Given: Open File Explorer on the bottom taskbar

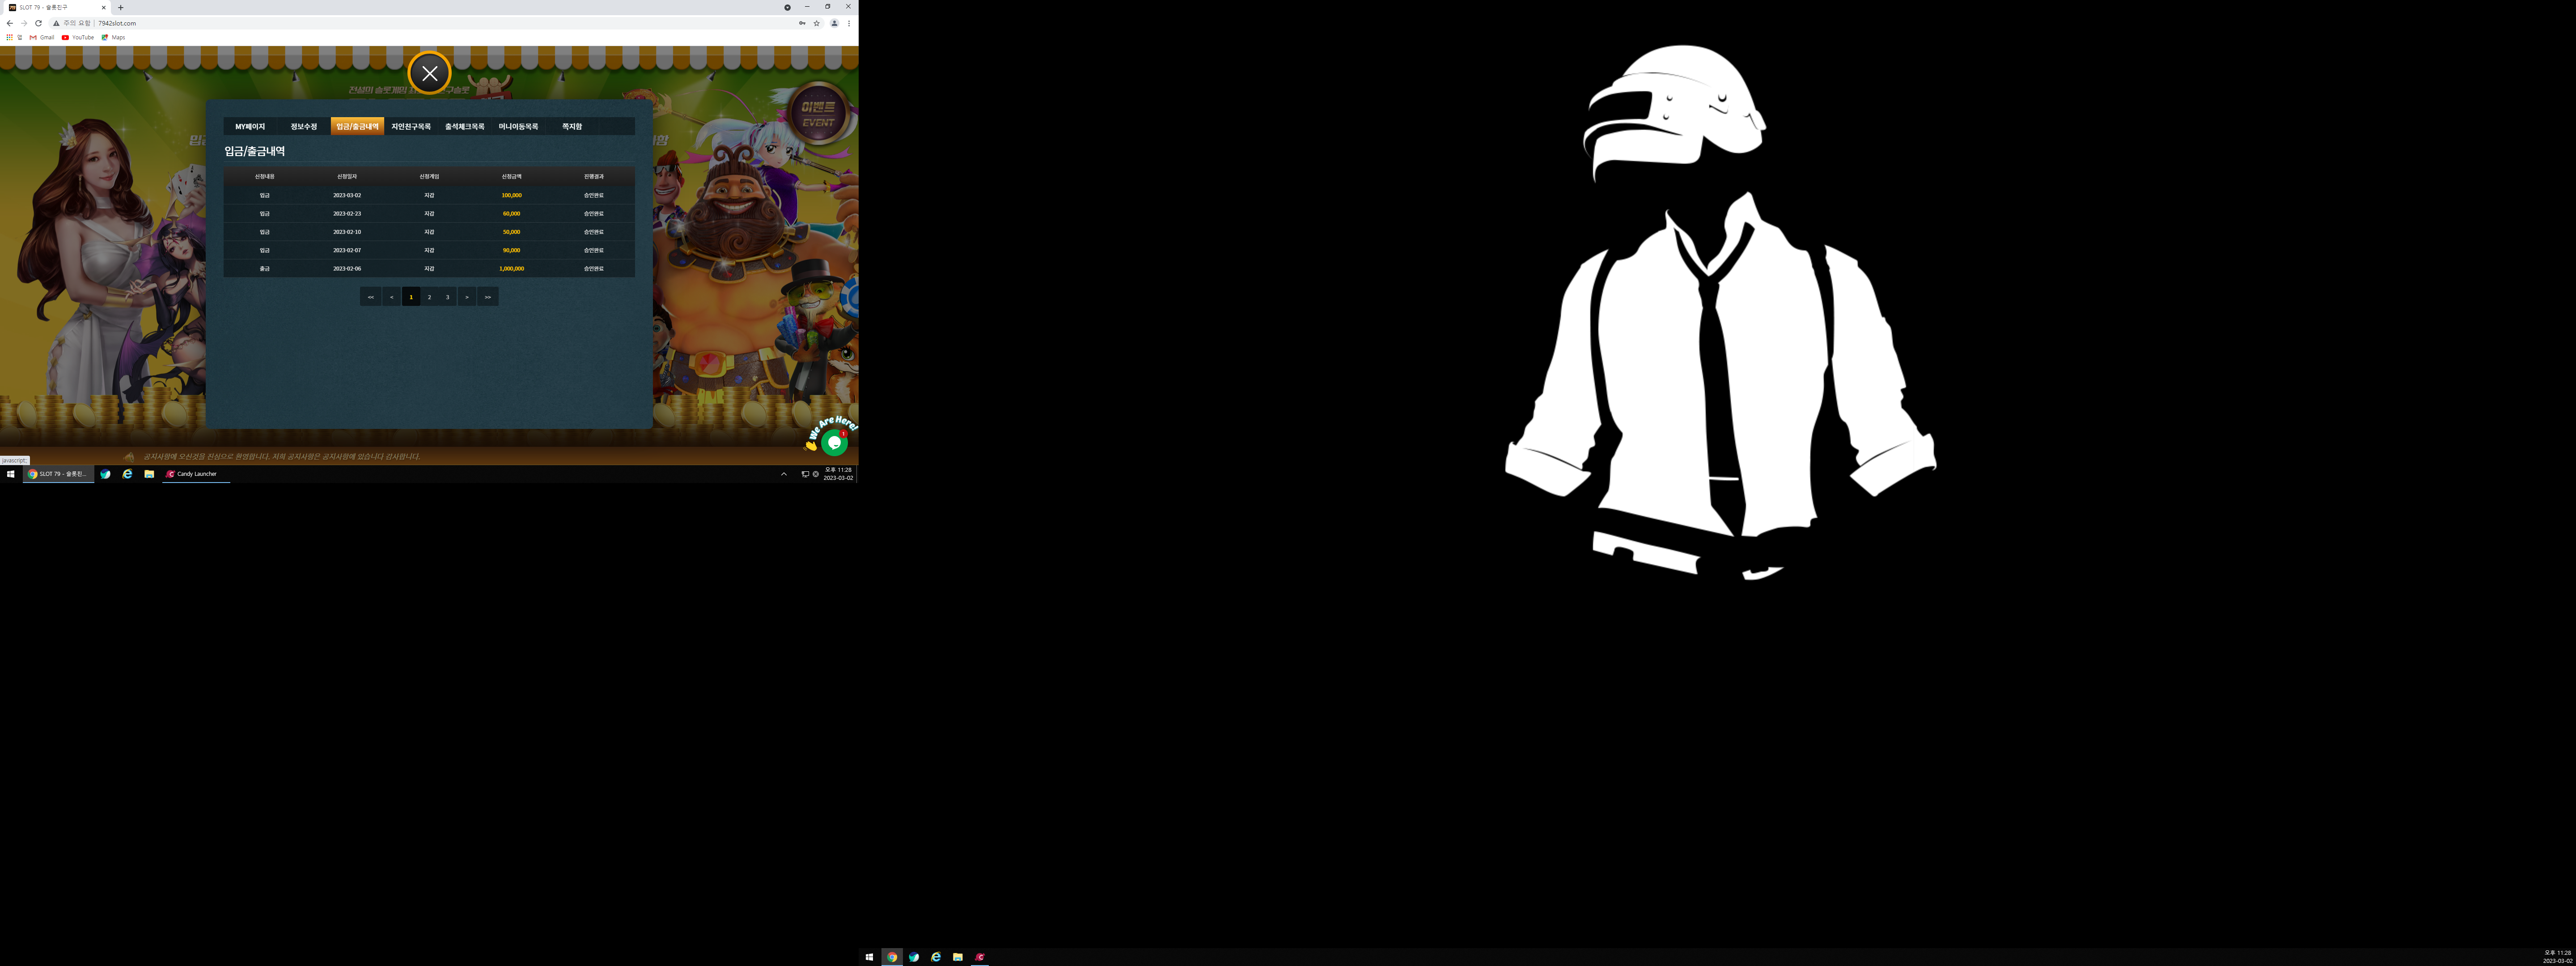Looking at the screenshot, I should [958, 957].
